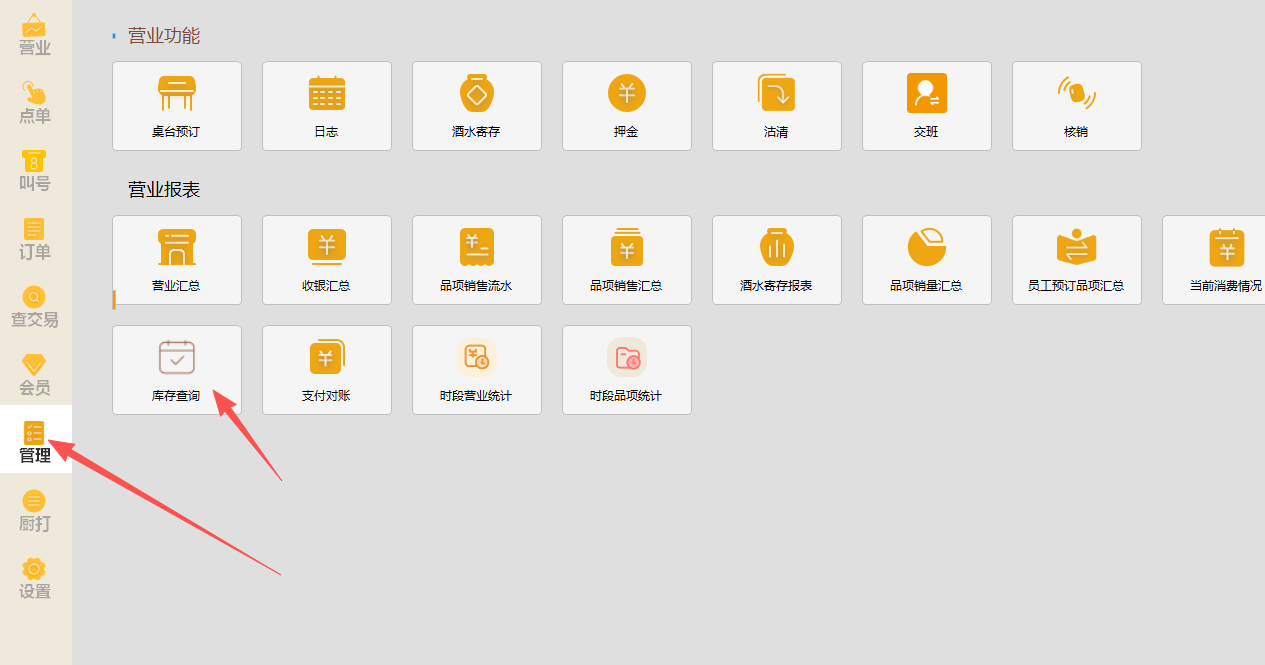Open the 核销 verification tile

click(x=1077, y=106)
